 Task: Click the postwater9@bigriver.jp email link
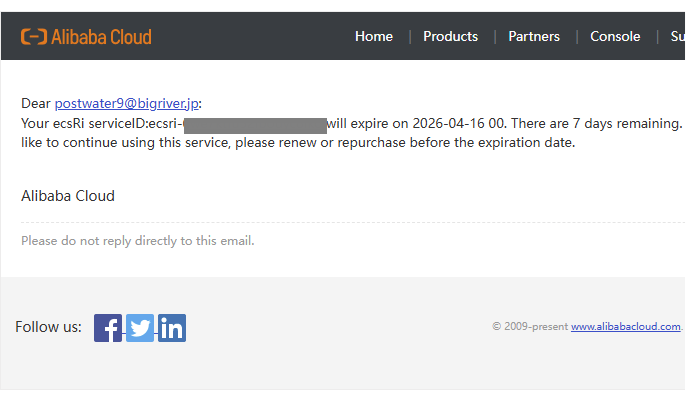point(127,104)
